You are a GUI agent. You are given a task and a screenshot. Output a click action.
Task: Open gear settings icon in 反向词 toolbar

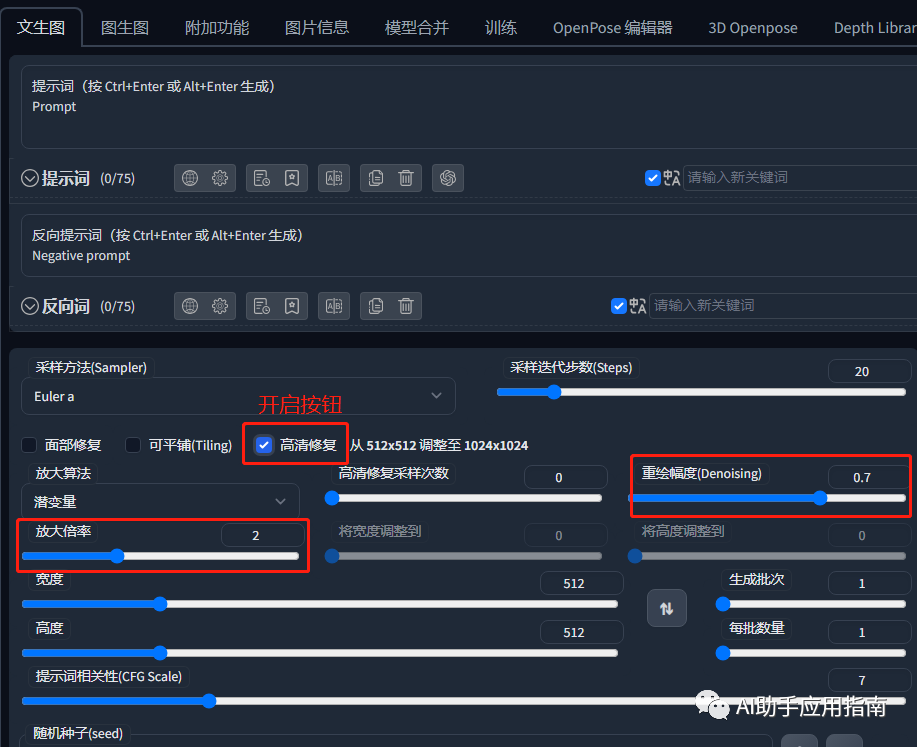220,306
